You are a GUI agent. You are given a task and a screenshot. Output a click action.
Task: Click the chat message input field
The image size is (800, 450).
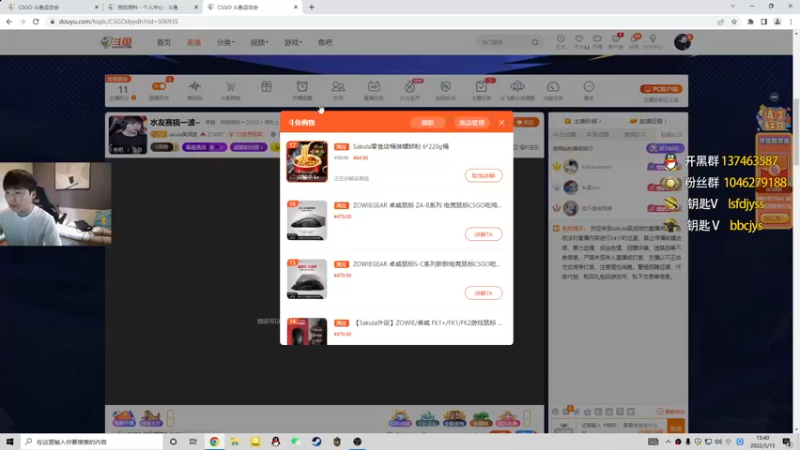click(621, 426)
